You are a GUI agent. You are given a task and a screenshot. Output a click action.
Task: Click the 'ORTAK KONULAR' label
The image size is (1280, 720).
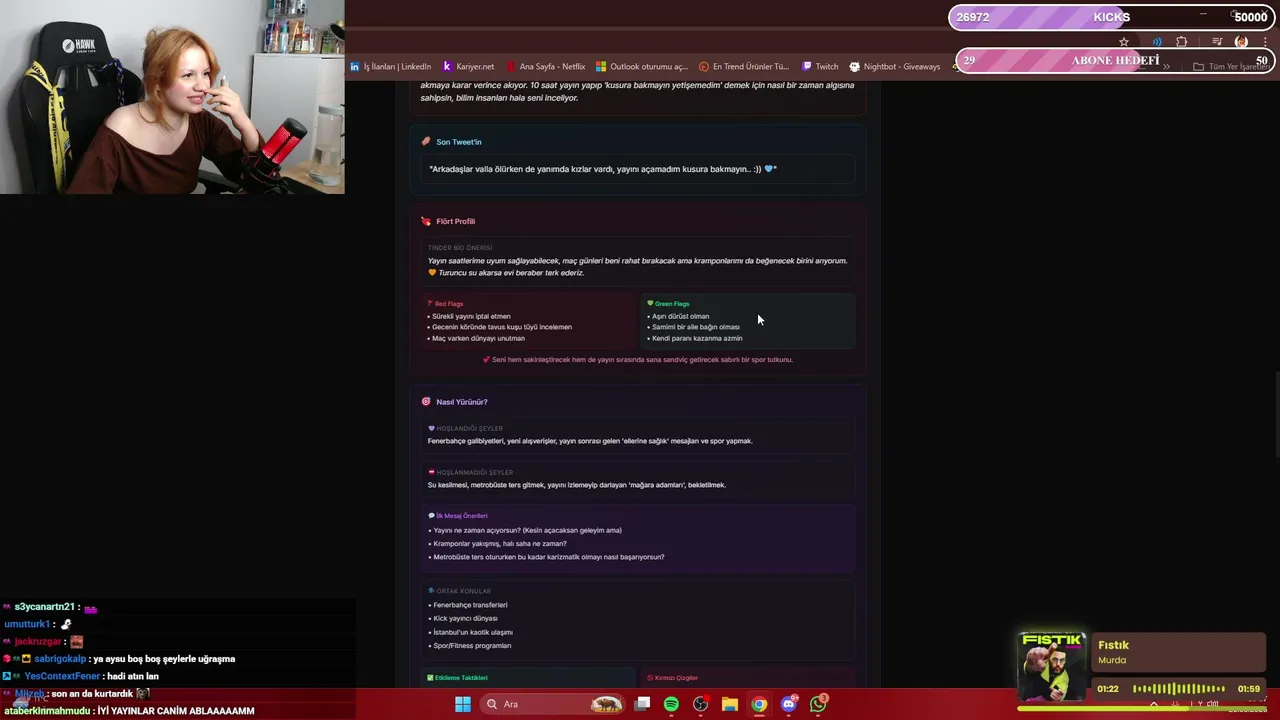(463, 591)
